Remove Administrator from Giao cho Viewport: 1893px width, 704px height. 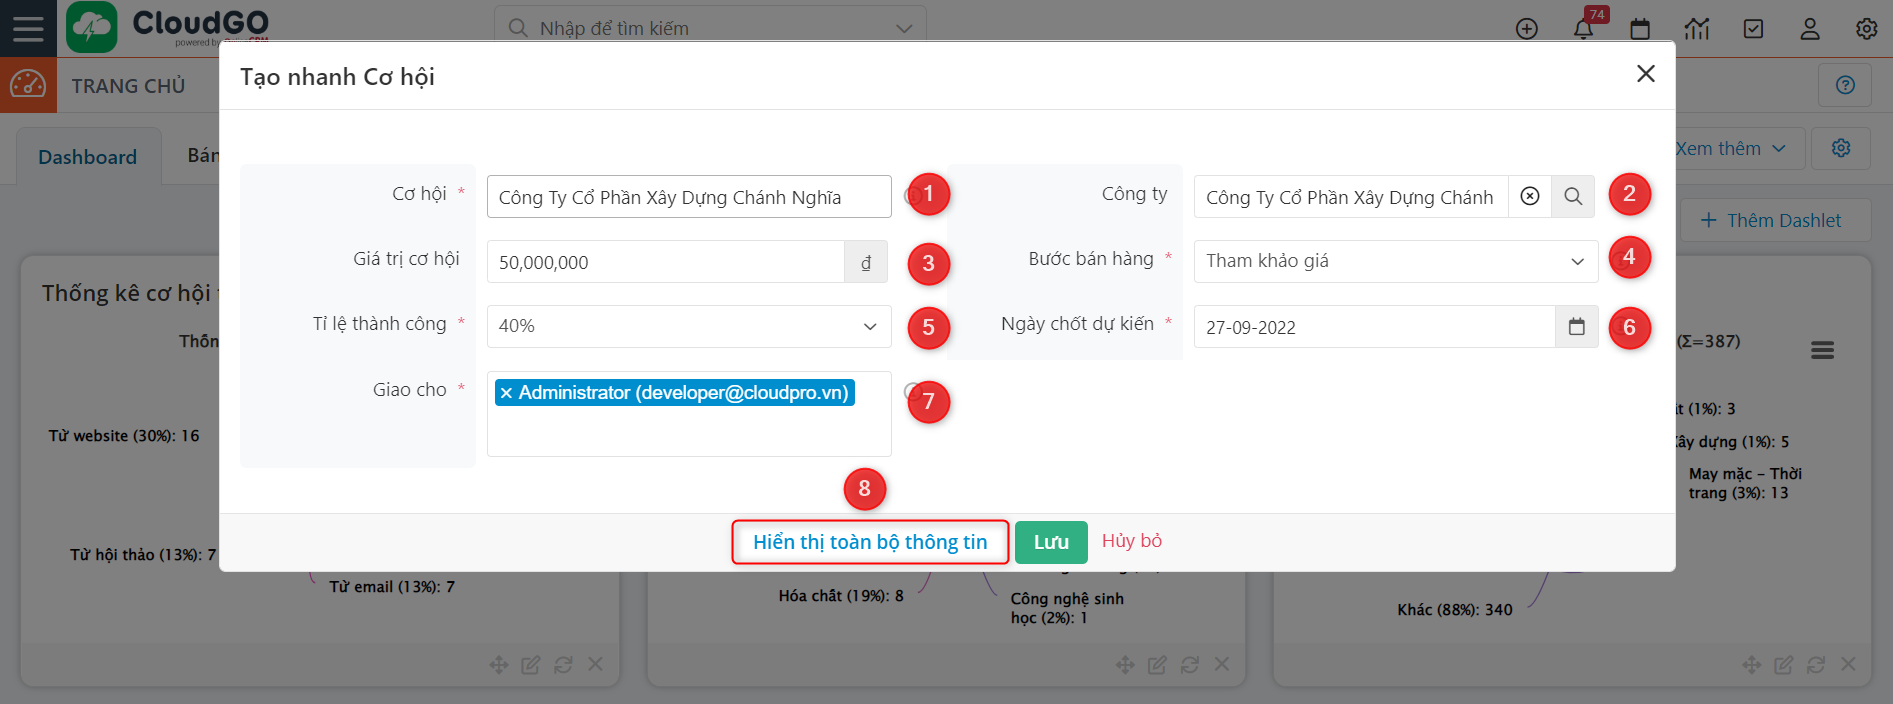pyautogui.click(x=507, y=393)
